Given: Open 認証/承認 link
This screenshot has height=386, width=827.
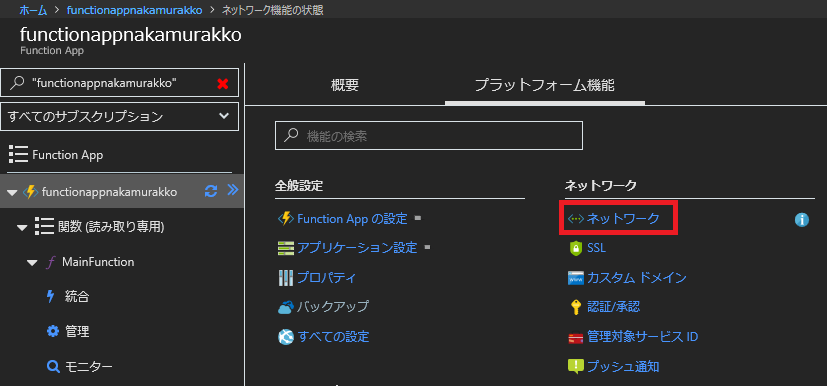Looking at the screenshot, I should tap(613, 307).
